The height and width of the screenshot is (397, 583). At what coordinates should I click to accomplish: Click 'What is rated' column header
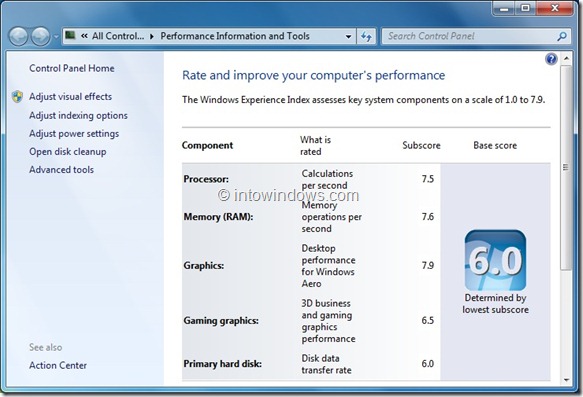point(316,146)
